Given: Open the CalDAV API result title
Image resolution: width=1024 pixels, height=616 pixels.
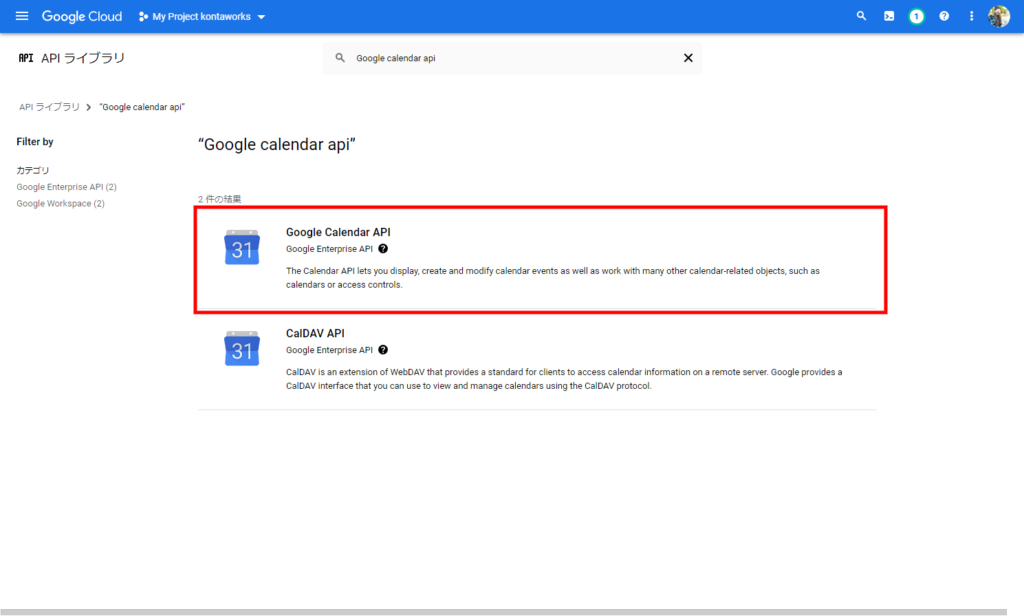Looking at the screenshot, I should [315, 333].
